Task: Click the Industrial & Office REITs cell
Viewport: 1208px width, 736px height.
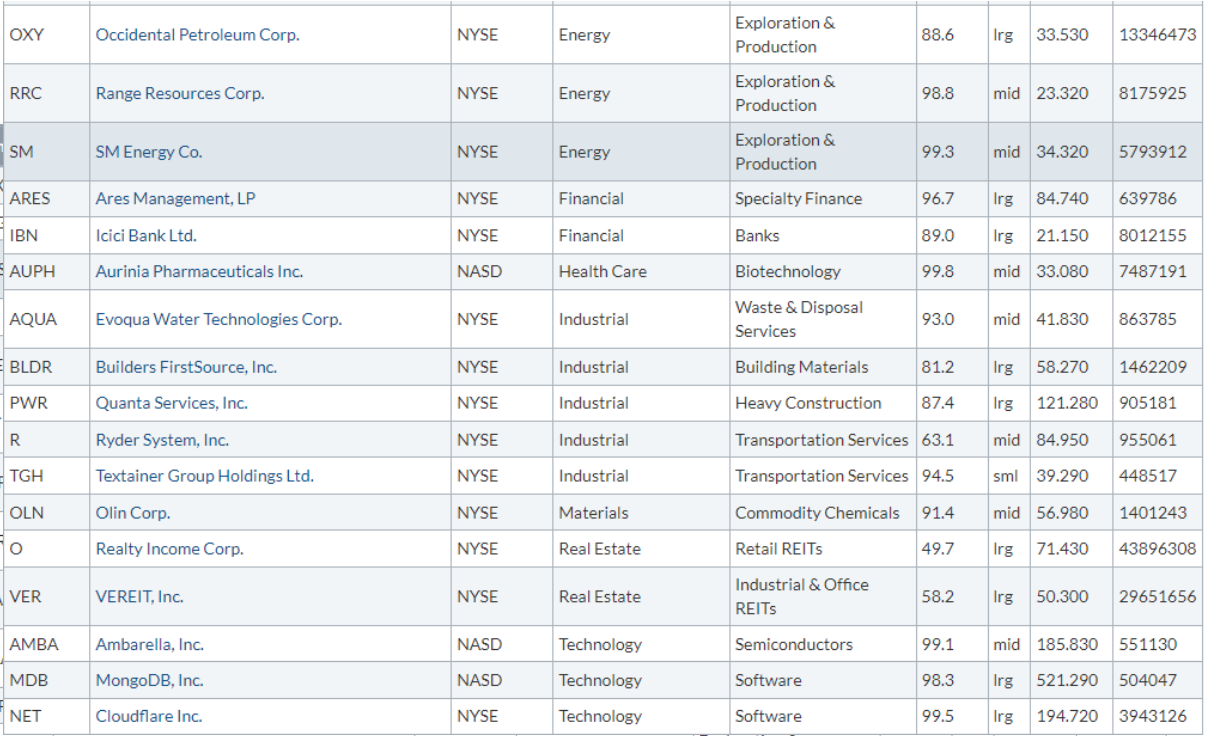Action: 823,597
